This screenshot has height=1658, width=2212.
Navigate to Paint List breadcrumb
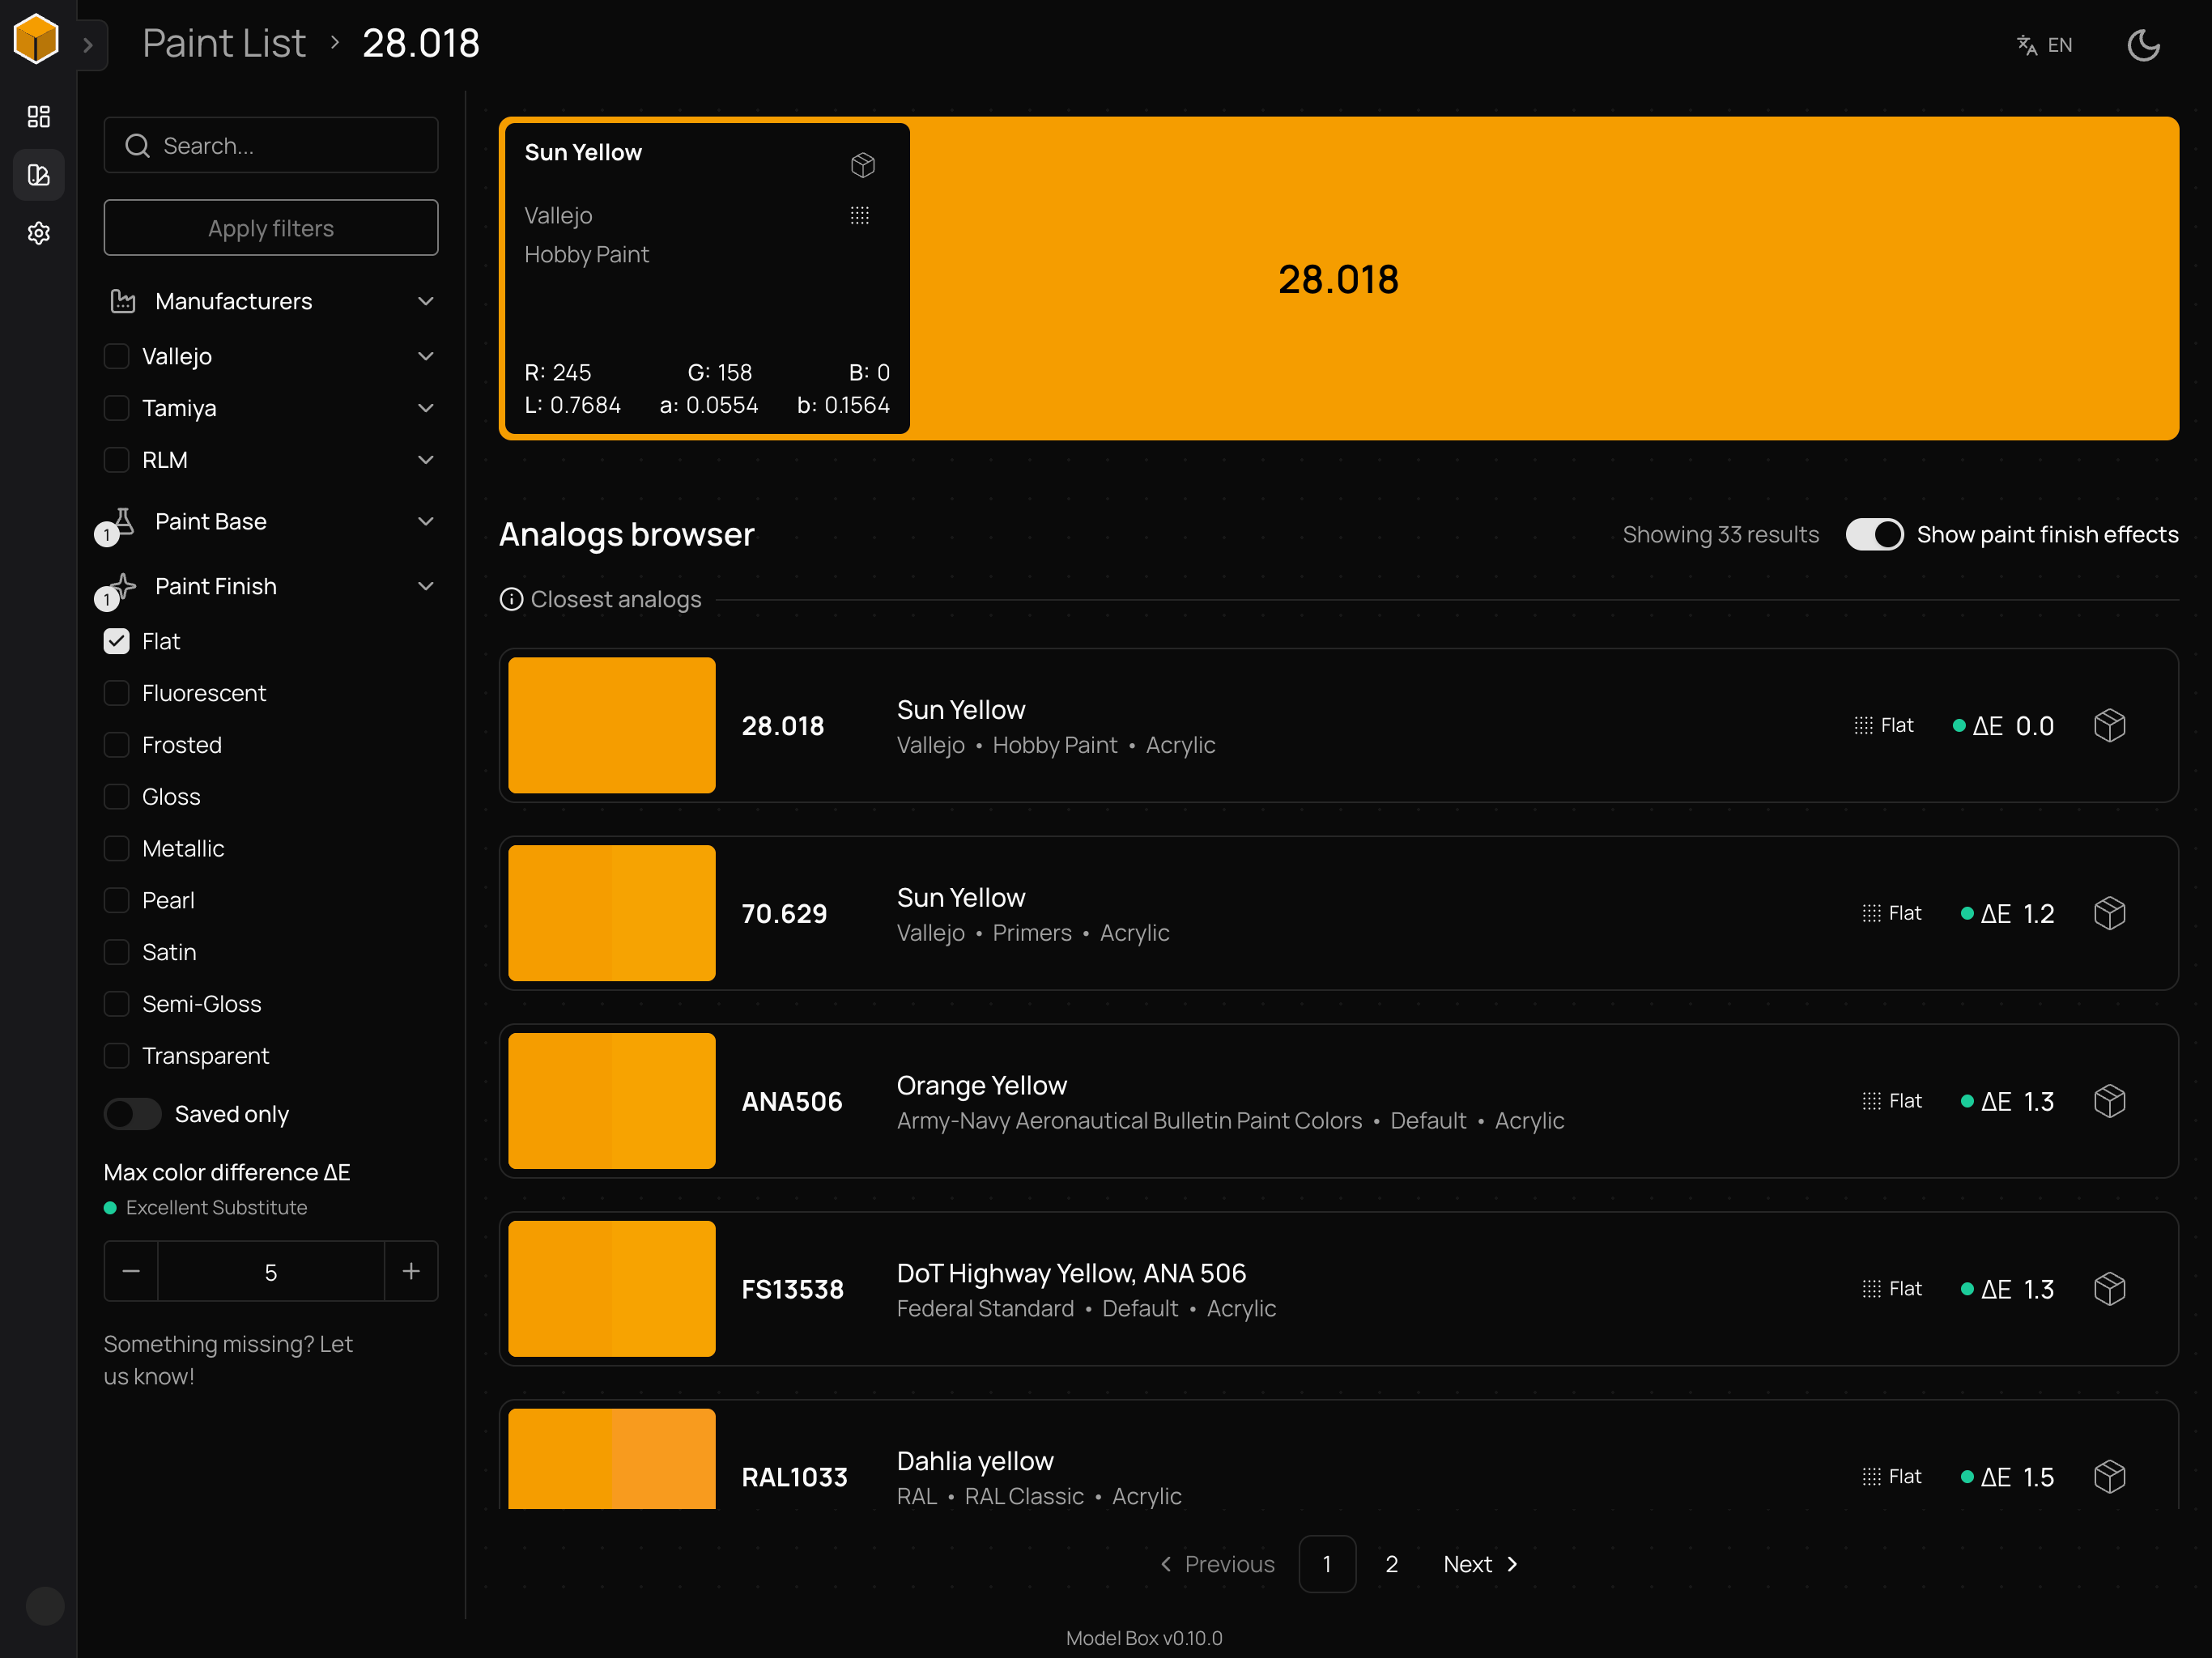tap(224, 43)
